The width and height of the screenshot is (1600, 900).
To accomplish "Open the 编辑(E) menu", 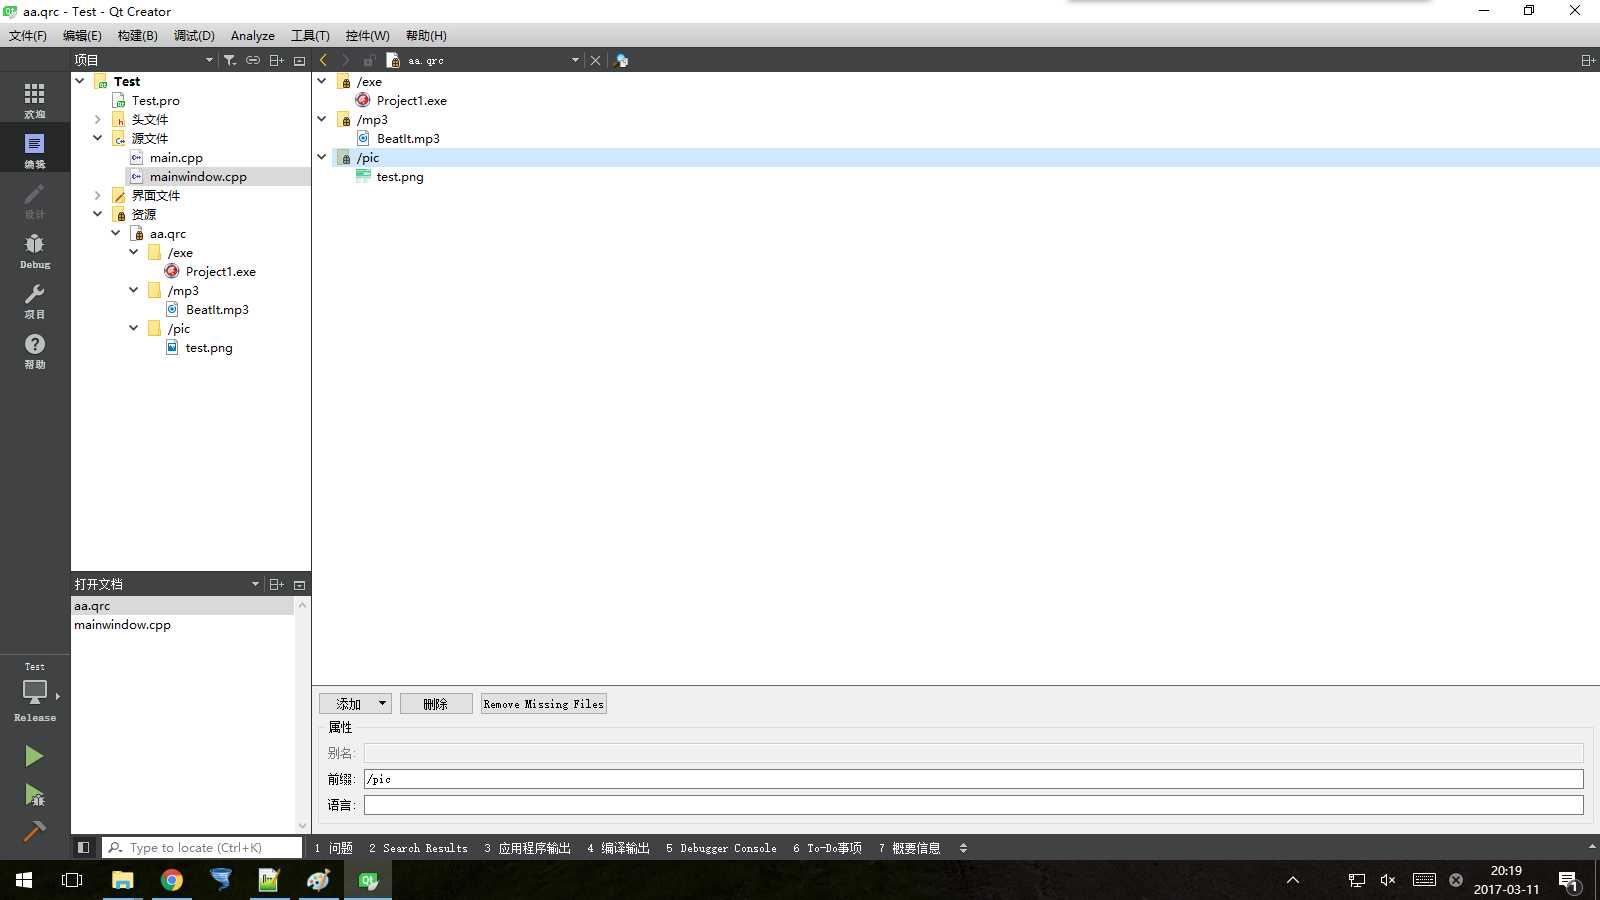I will (82, 35).
